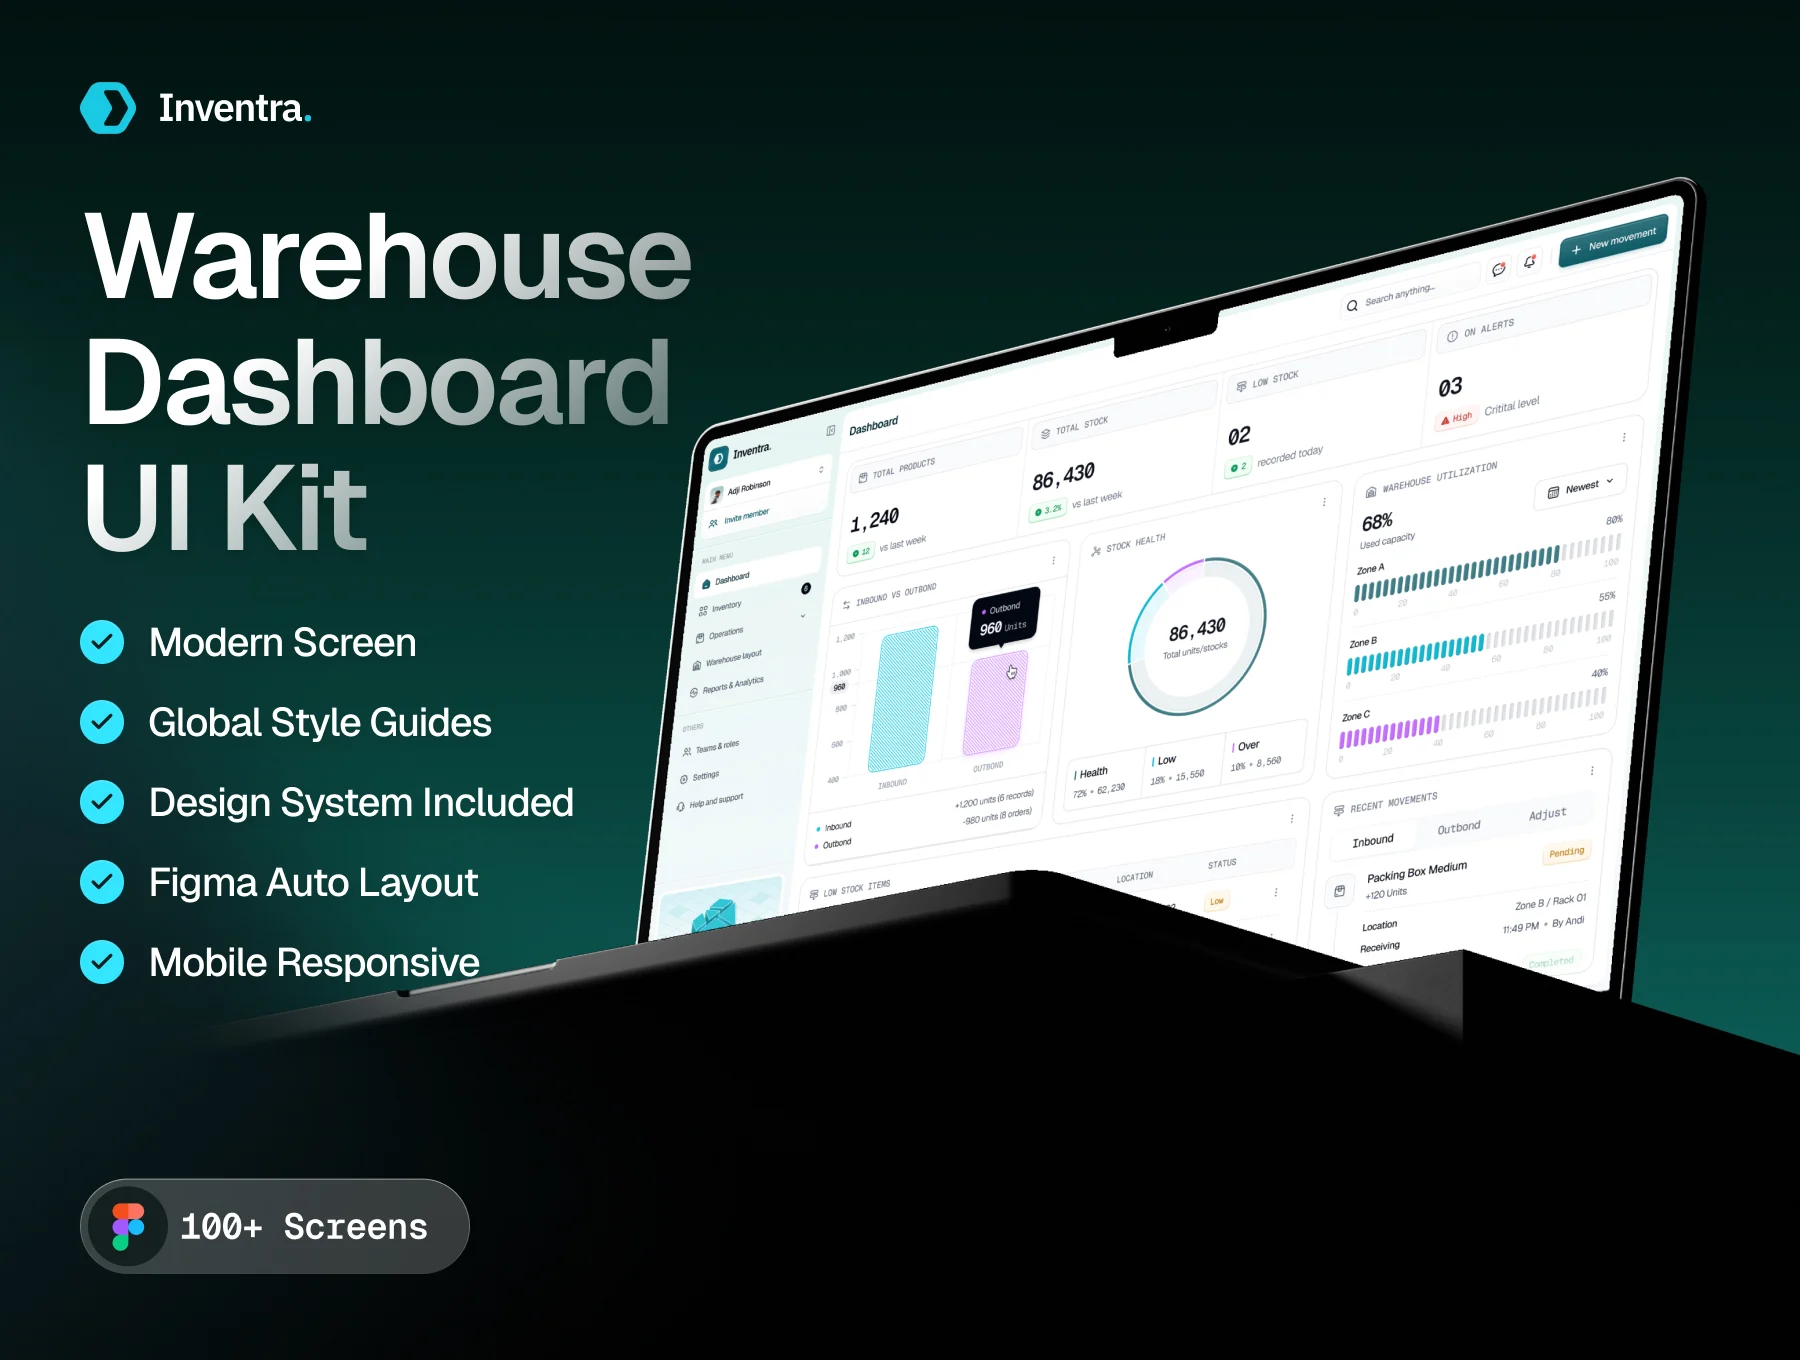This screenshot has height=1360, width=1800.
Task: Click the Low status badge in the table
Action: 1217,901
